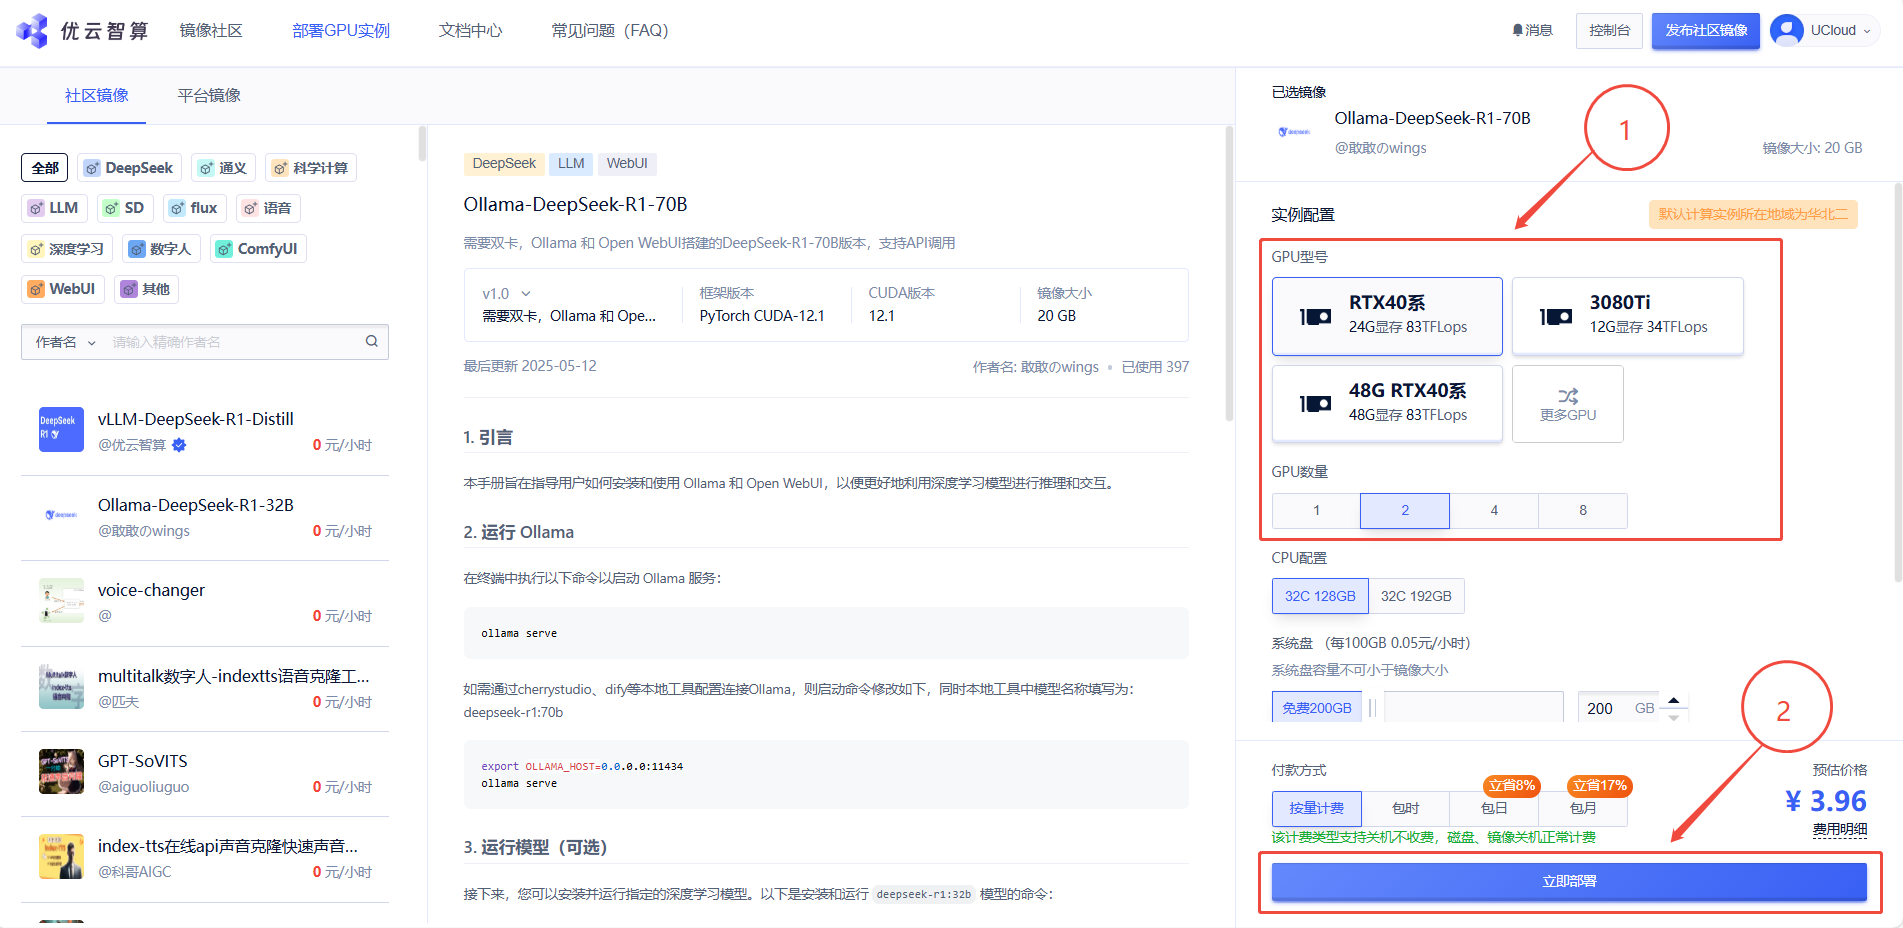
Task: Open the 部署GPU实例 nav item
Action: (341, 31)
